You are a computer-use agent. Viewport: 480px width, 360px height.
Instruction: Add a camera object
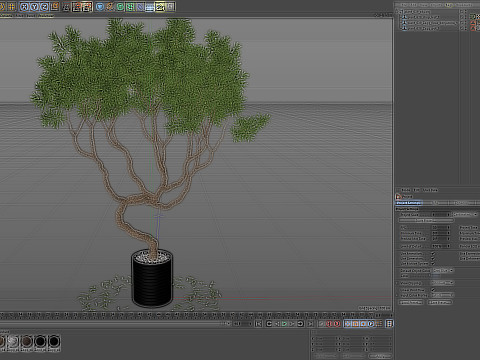tap(160, 7)
